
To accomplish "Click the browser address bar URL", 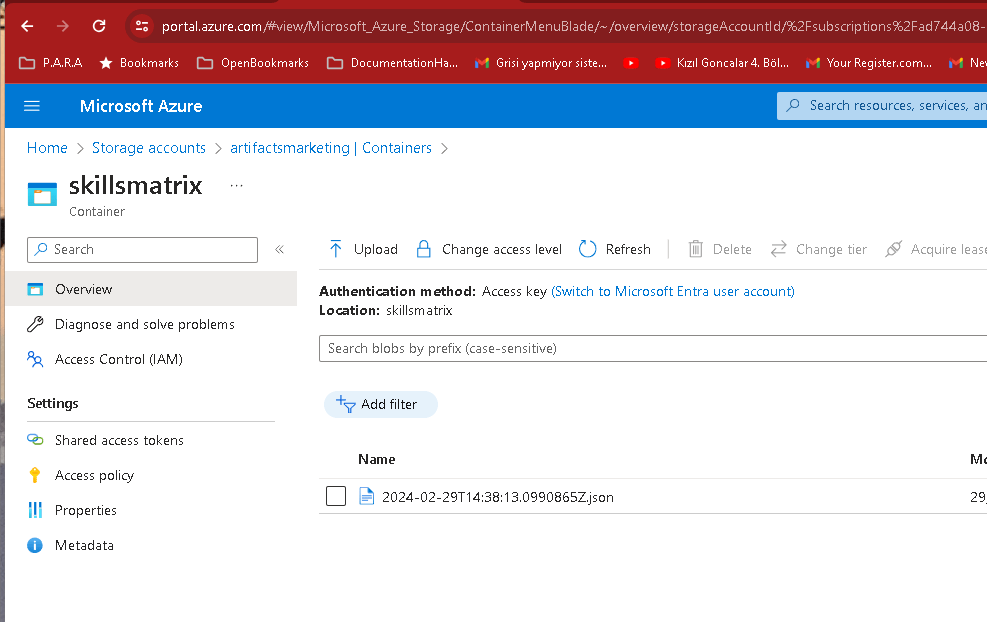I will (573, 26).
